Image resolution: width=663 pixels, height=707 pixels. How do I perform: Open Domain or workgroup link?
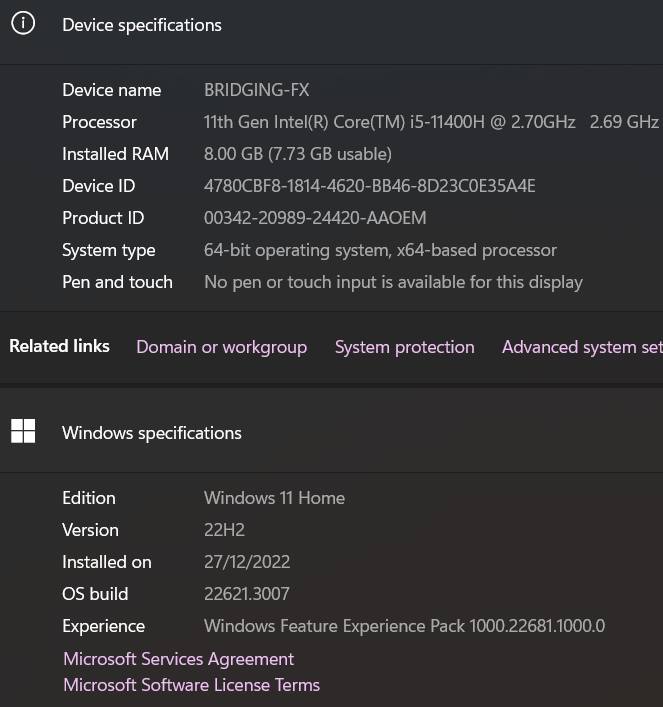(x=221, y=347)
